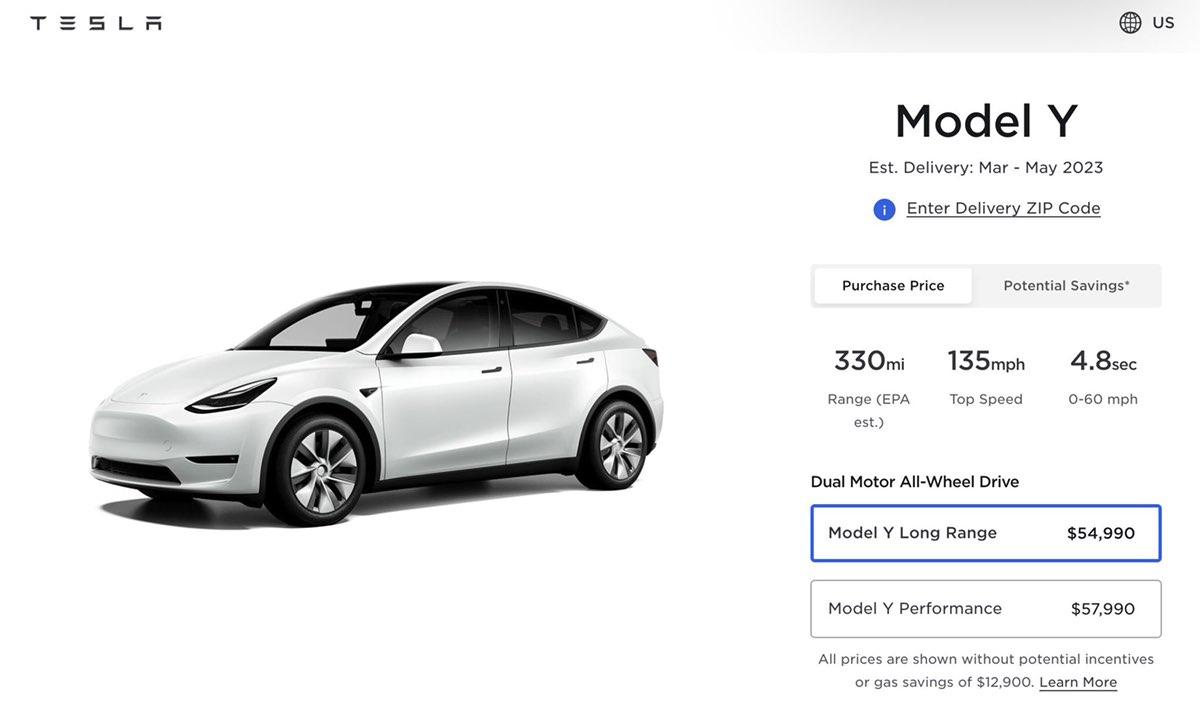Click the car's front wheel

tap(325, 469)
